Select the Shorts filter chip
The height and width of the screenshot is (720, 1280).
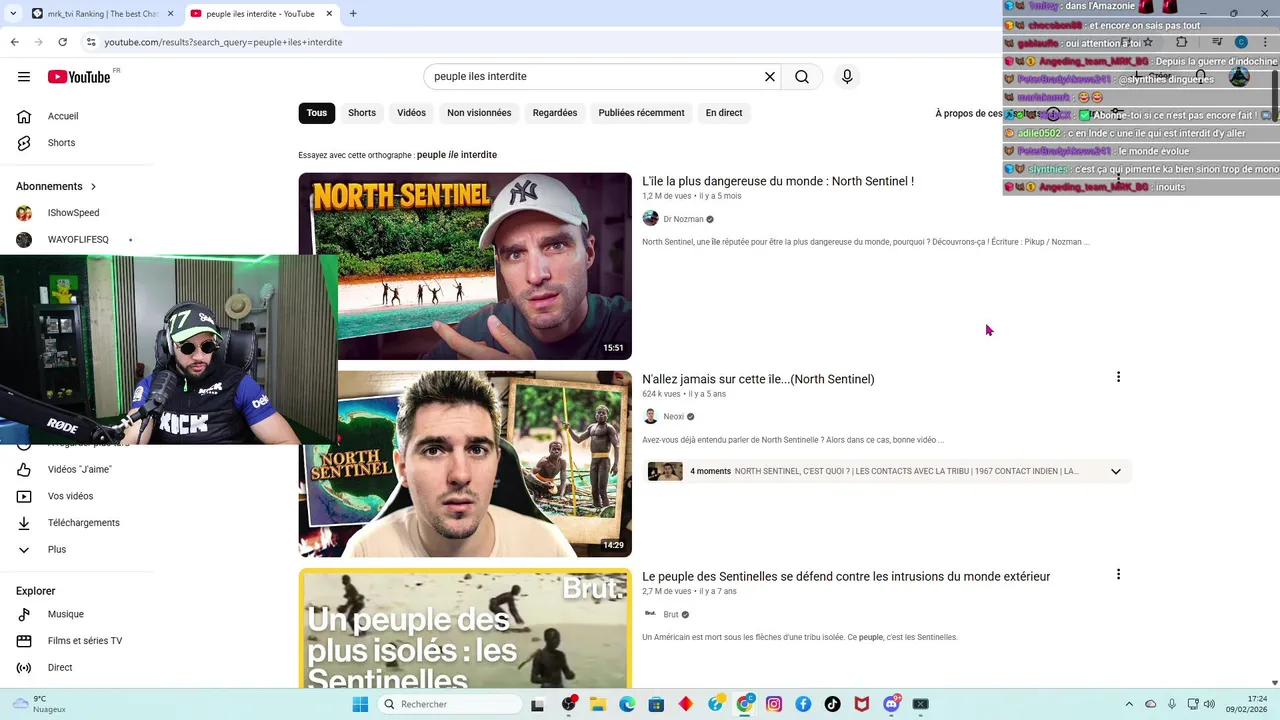362,113
